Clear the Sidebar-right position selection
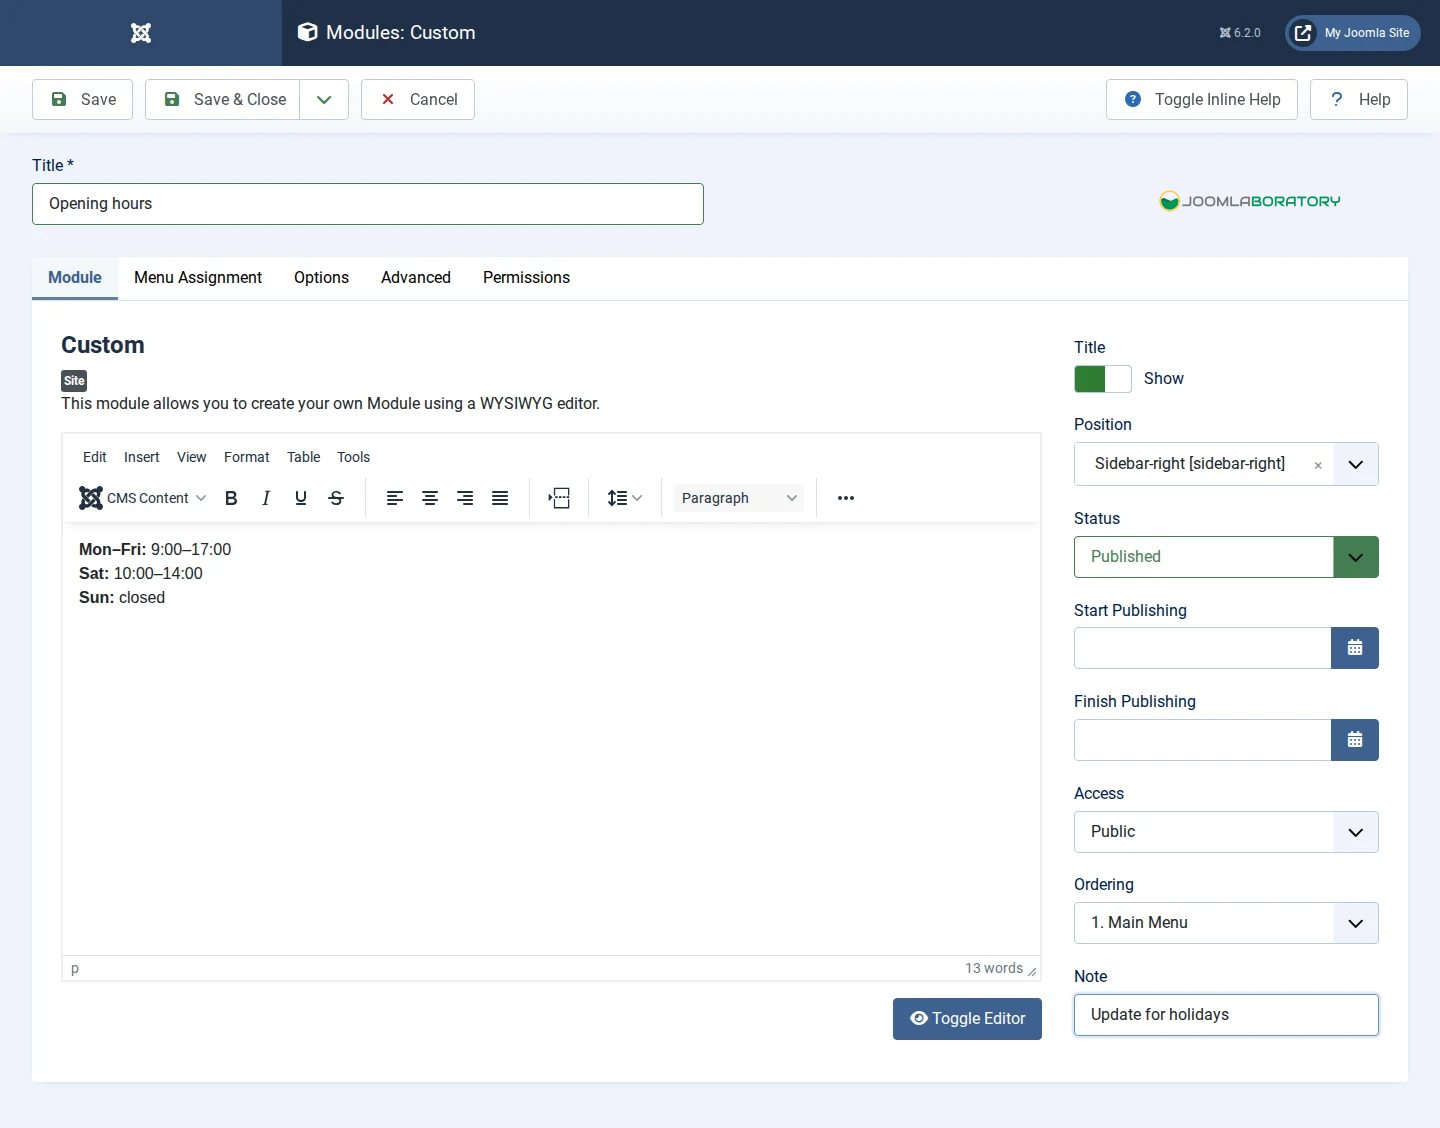The width and height of the screenshot is (1440, 1128). click(1318, 465)
